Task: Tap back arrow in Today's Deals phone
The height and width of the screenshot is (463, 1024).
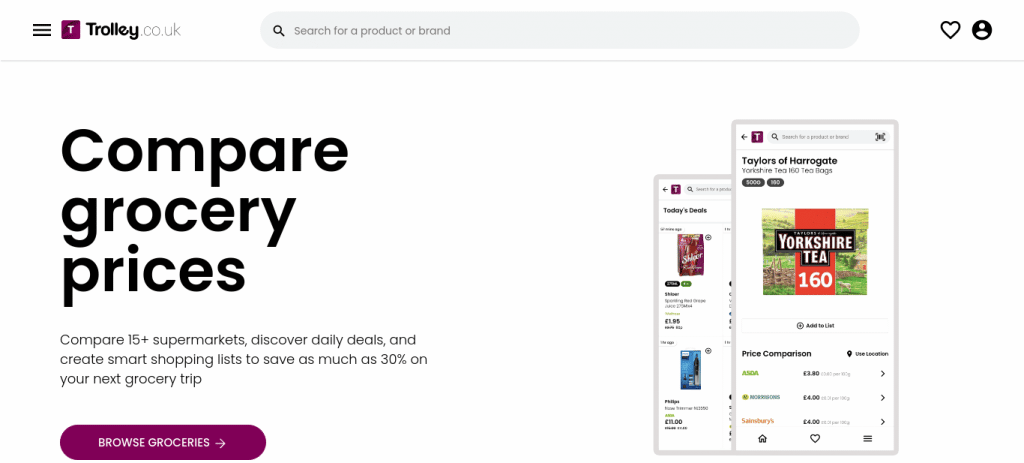Action: (665, 189)
